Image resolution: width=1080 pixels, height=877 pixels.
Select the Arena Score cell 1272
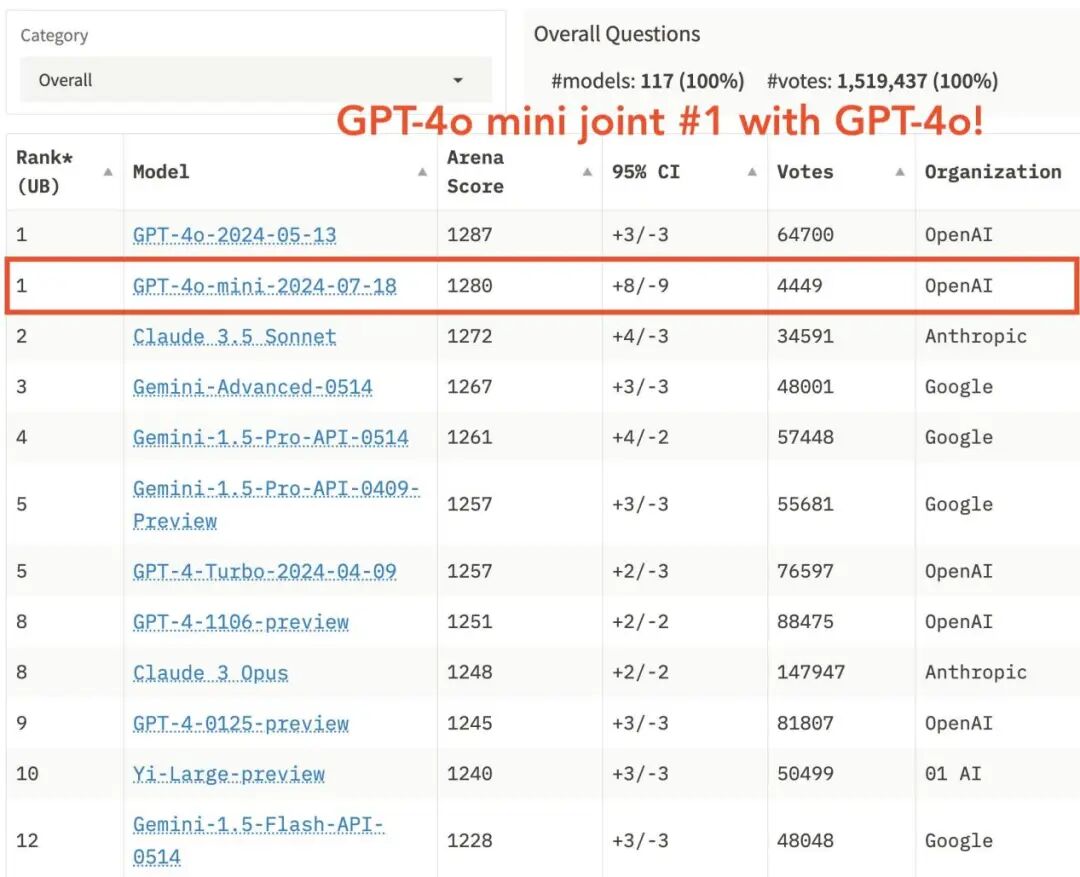click(470, 336)
